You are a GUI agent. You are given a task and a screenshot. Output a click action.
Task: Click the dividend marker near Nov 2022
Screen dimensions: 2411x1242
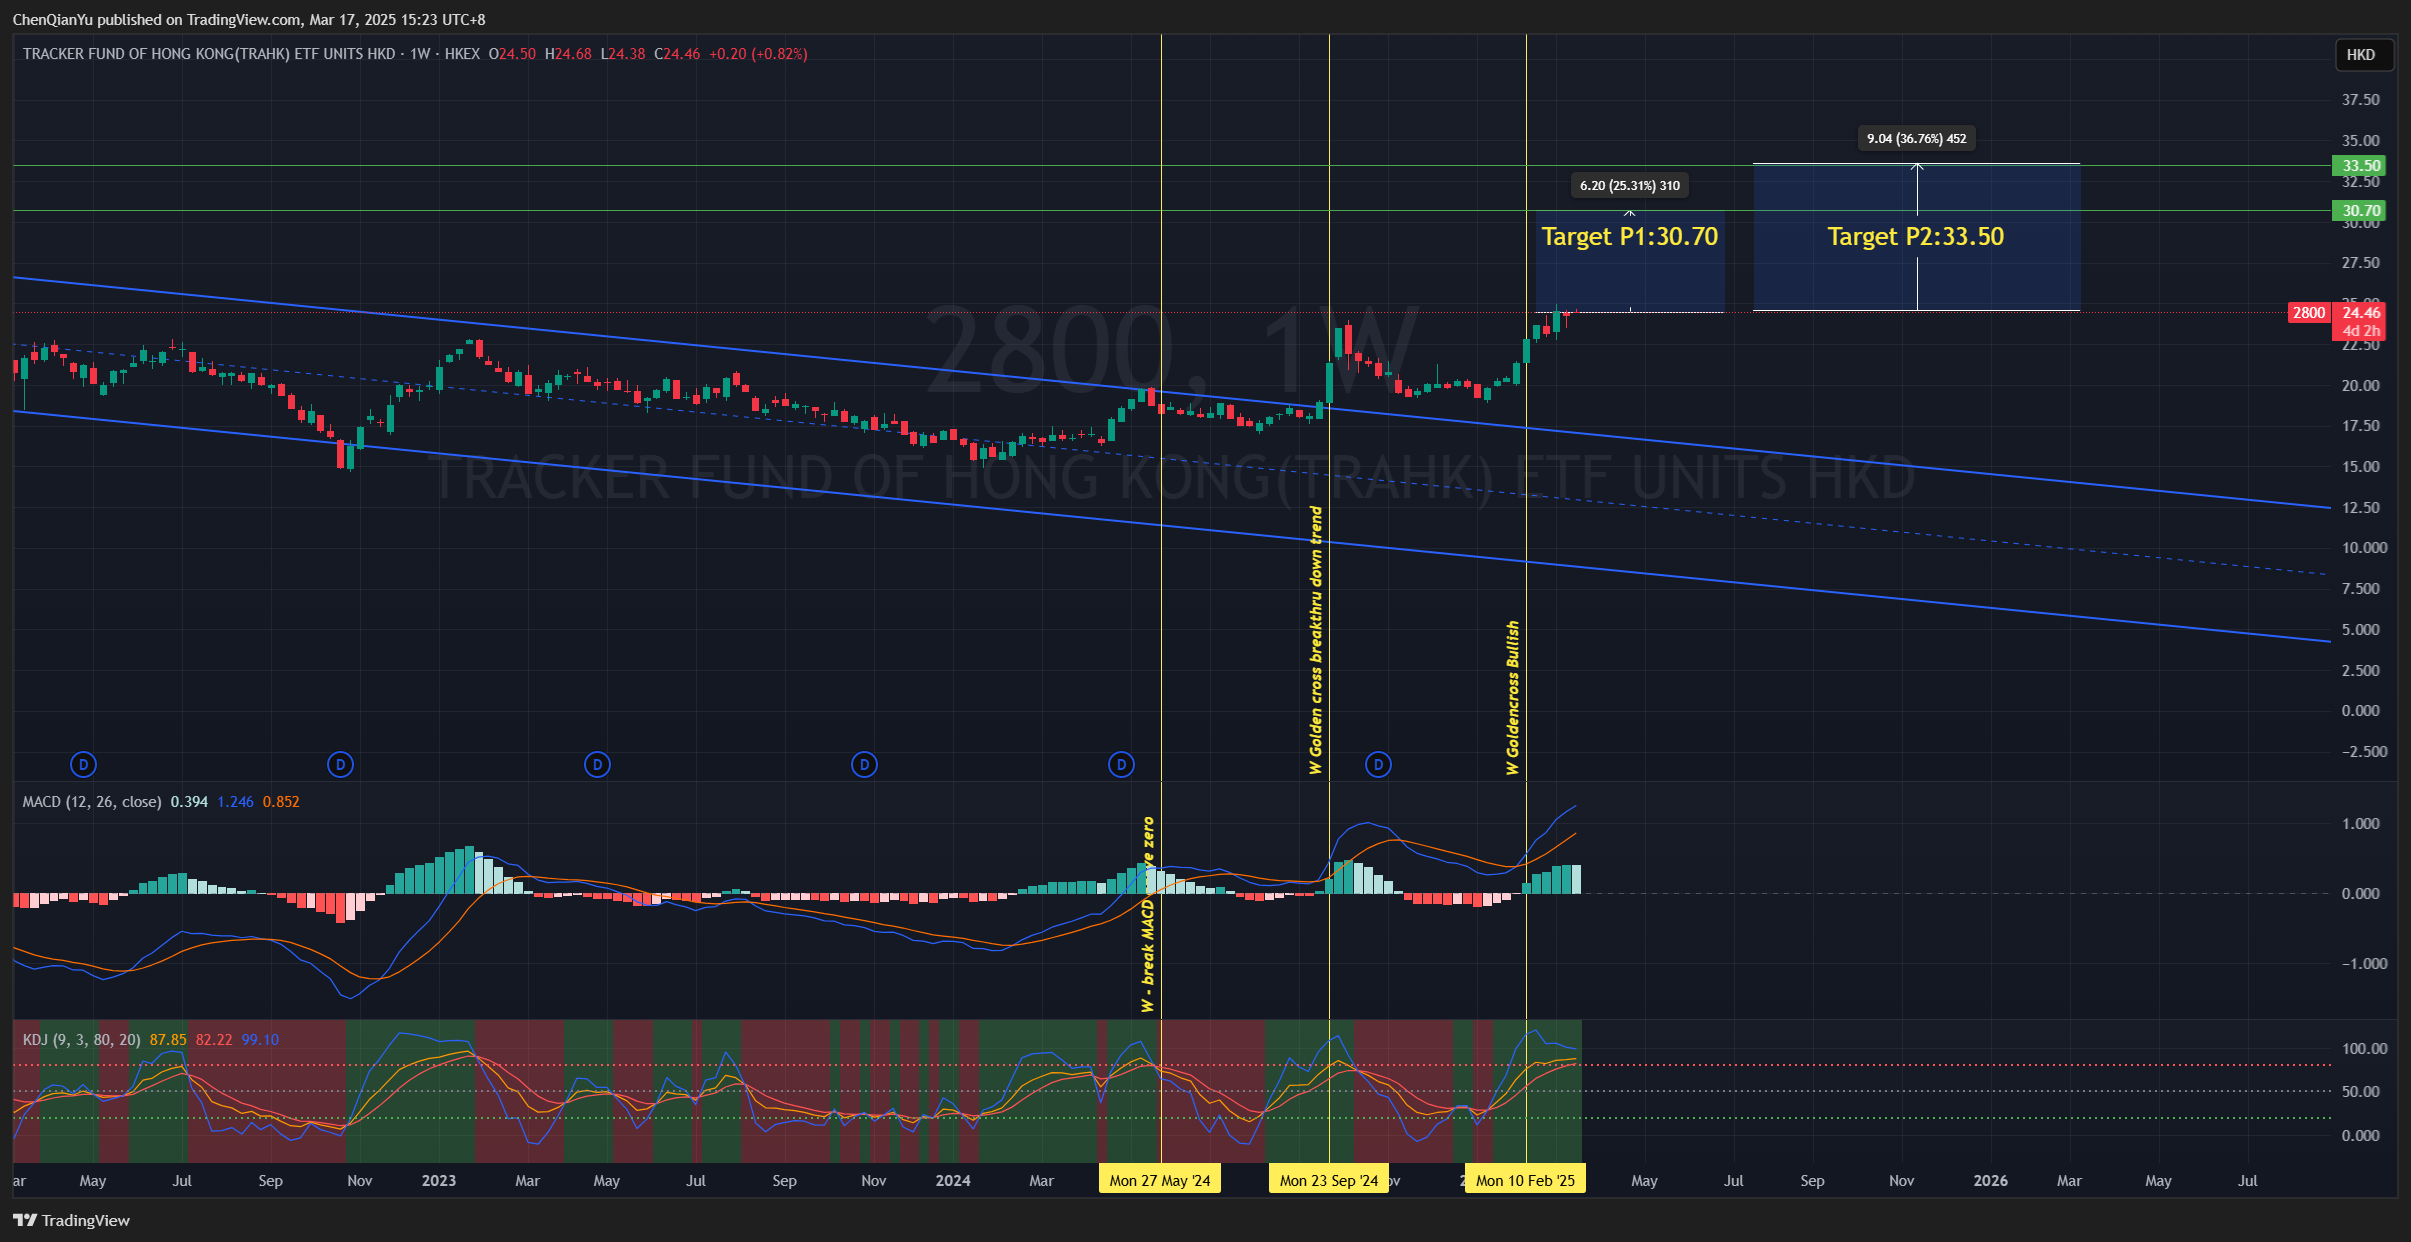click(x=341, y=765)
